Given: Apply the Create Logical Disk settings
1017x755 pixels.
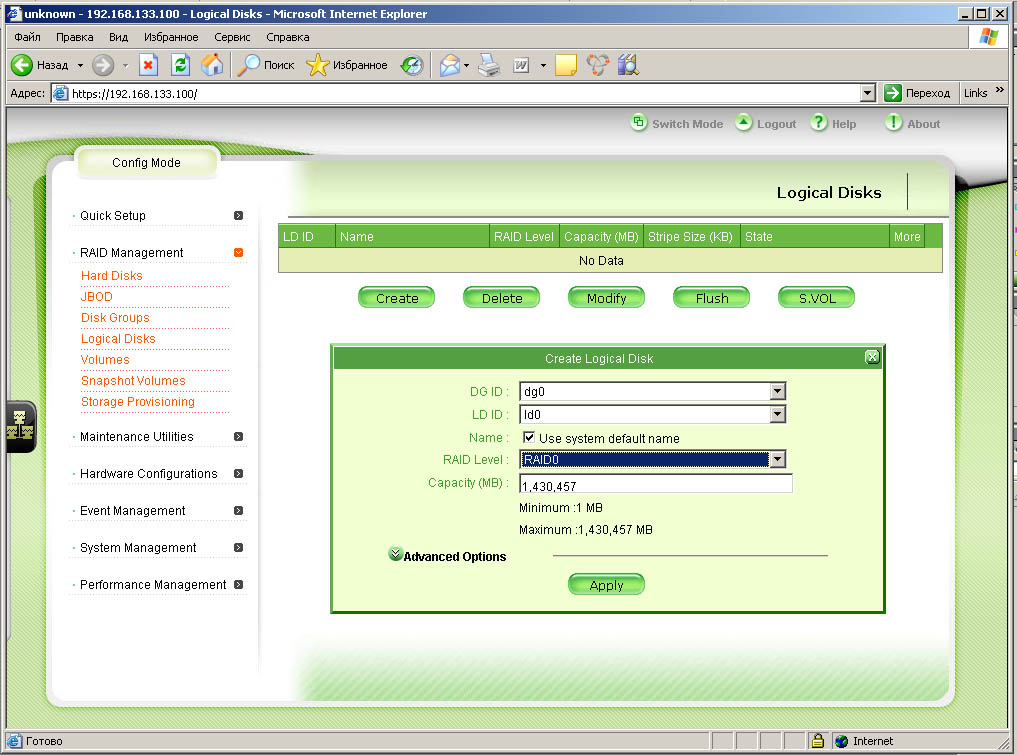Looking at the screenshot, I should (606, 584).
